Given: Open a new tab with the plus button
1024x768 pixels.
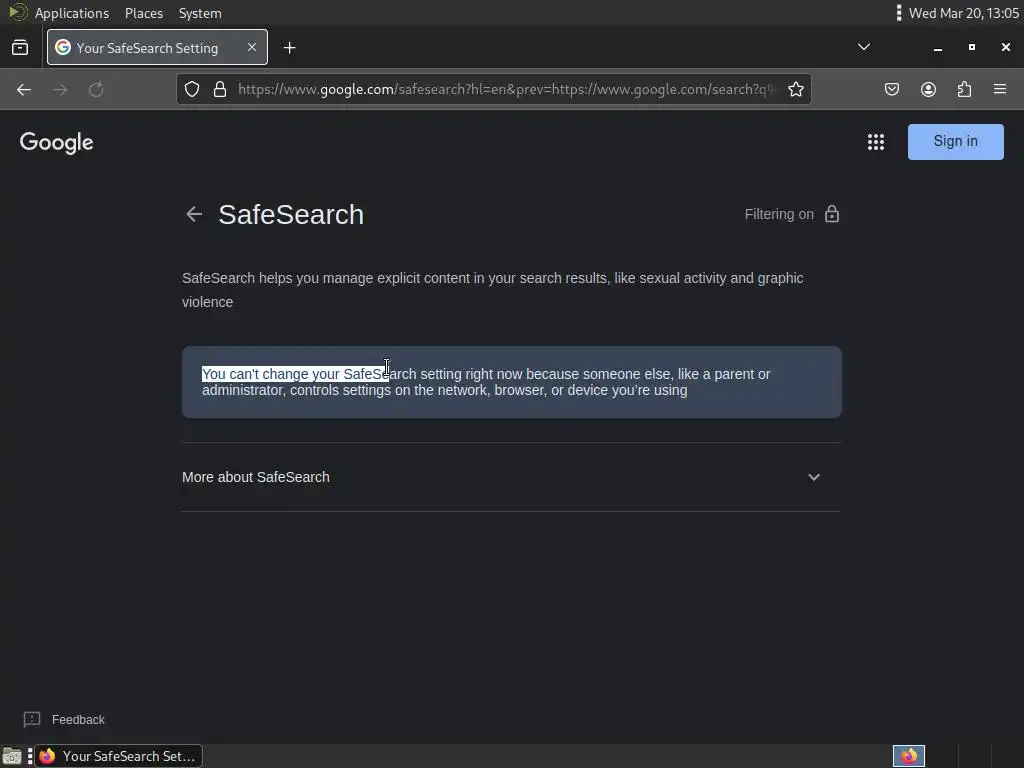Looking at the screenshot, I should click(x=289, y=48).
